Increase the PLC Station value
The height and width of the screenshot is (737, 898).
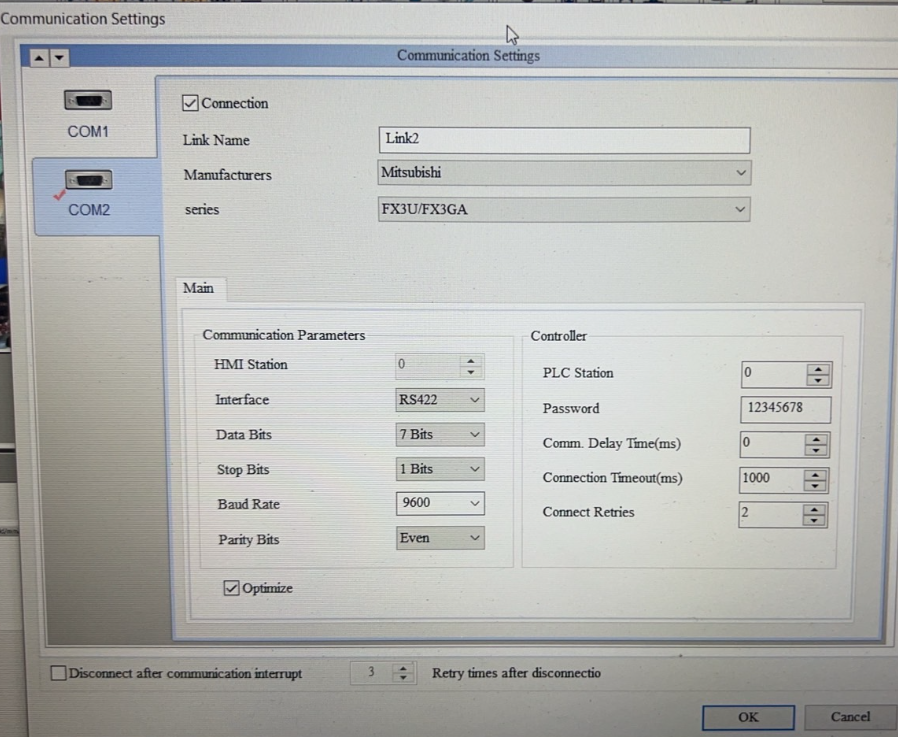(818, 370)
